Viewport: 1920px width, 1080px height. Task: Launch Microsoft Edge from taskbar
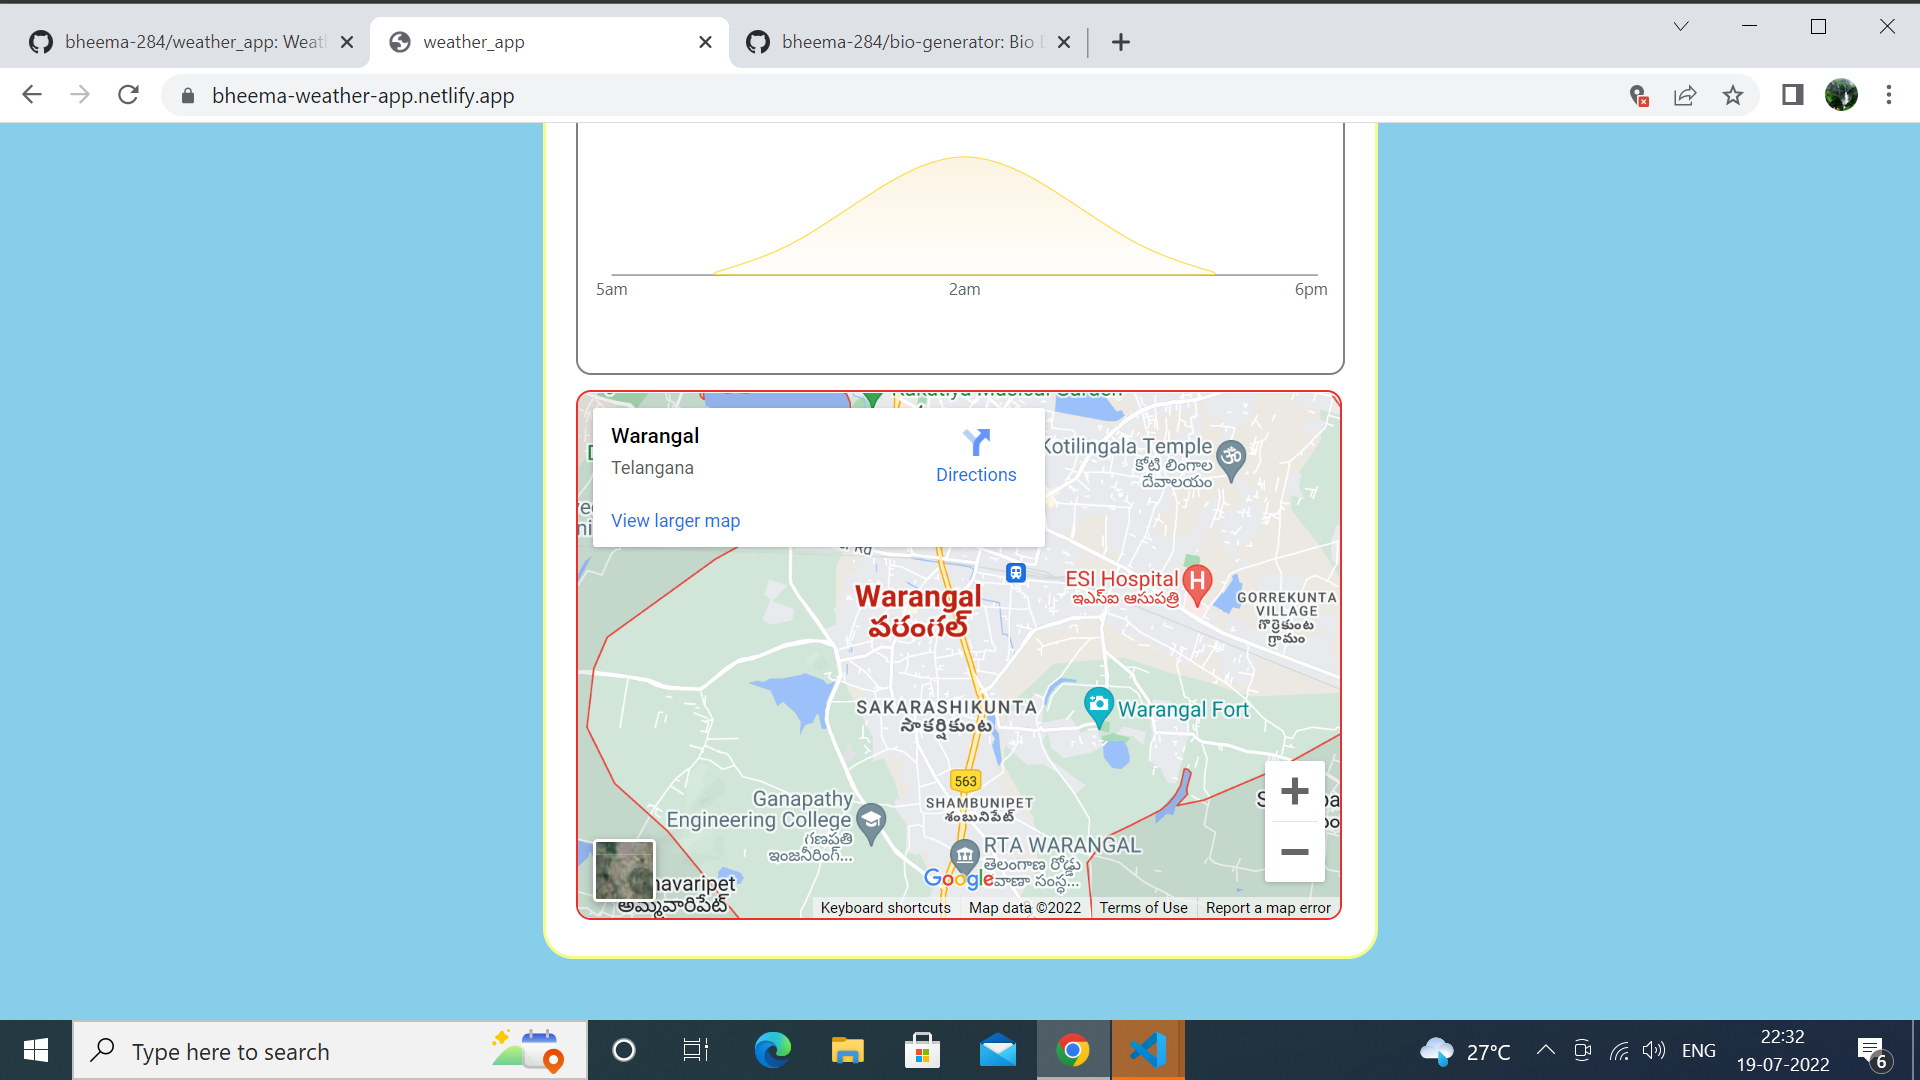(772, 1050)
